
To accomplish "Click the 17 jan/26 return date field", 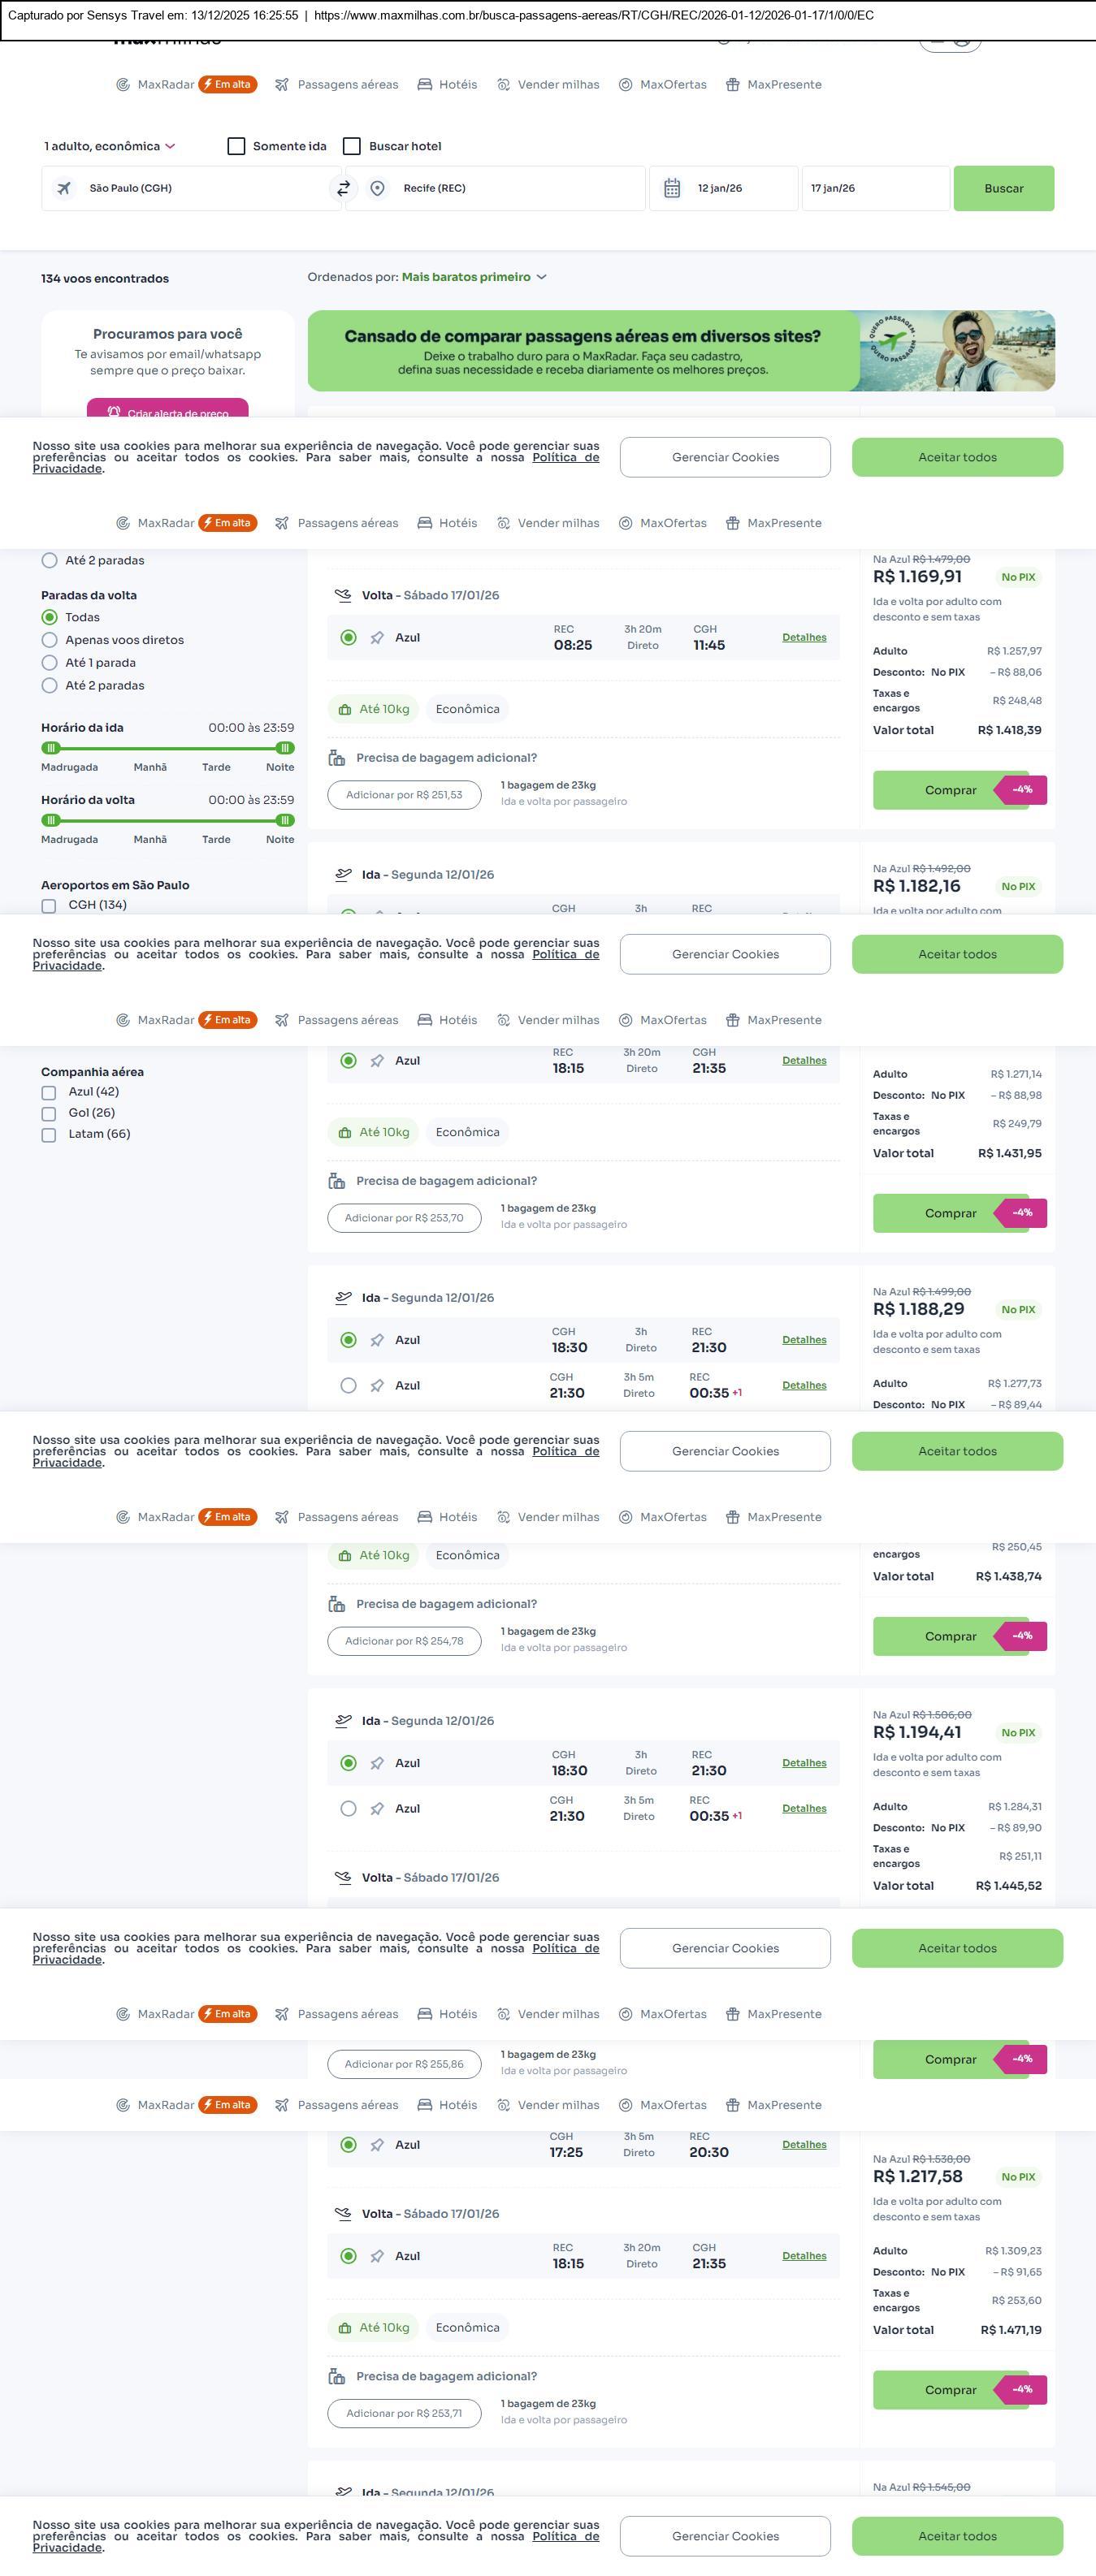I will pyautogui.click(x=875, y=188).
